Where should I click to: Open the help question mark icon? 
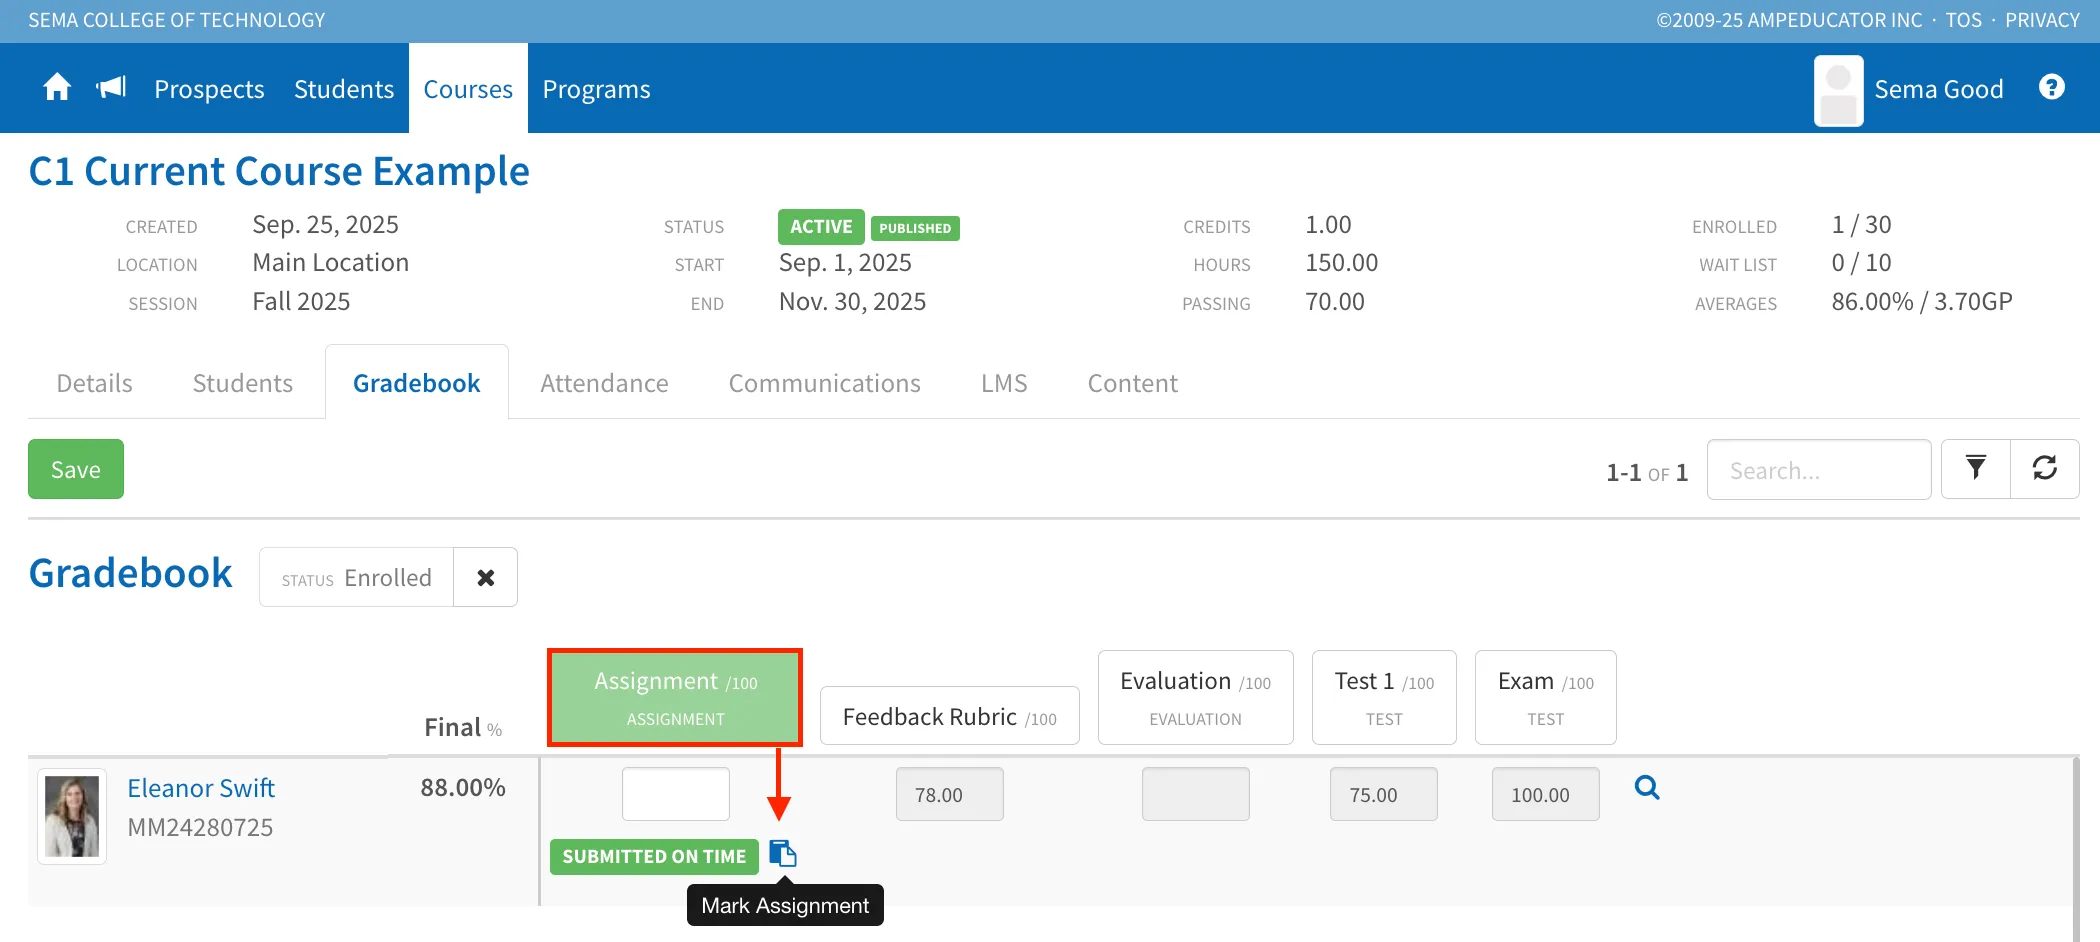(x=2052, y=88)
